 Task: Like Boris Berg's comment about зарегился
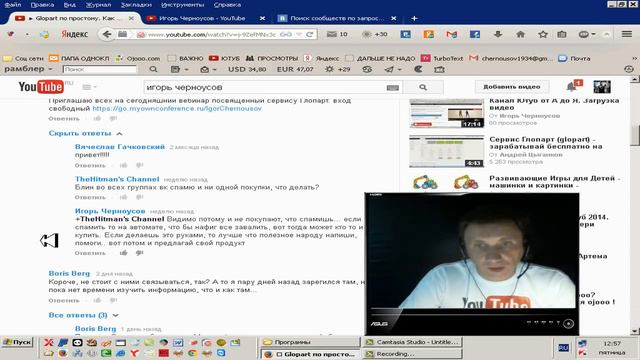[x=97, y=300]
